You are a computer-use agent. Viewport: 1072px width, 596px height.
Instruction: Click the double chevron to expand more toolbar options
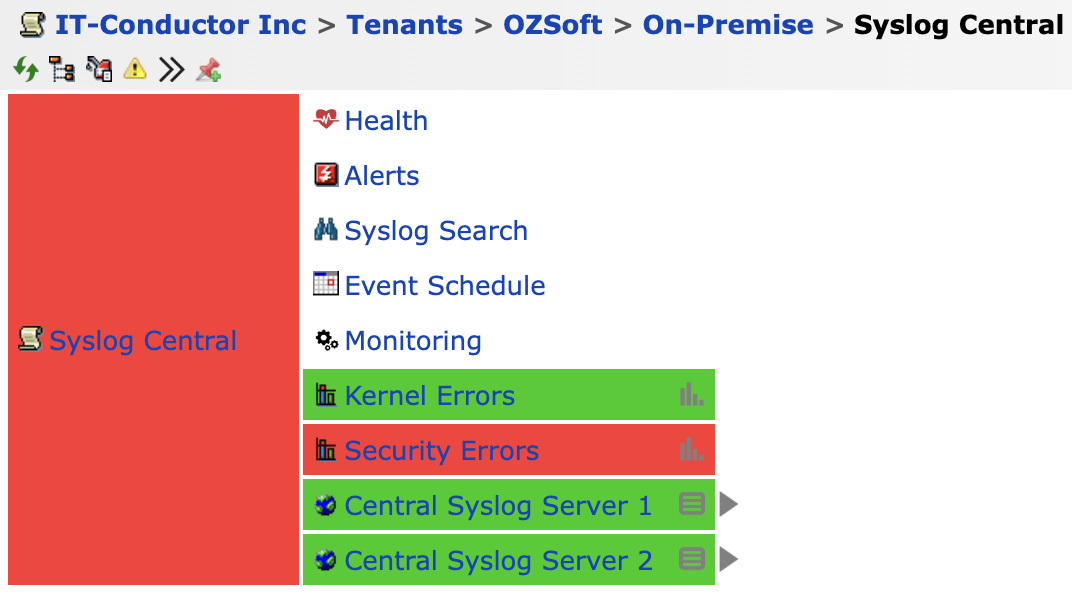(x=171, y=69)
